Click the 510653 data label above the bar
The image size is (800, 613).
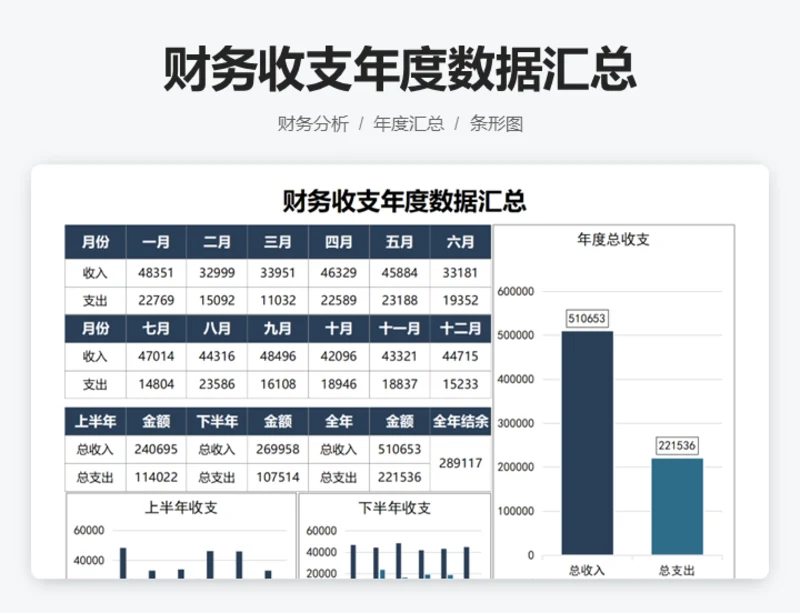587,318
